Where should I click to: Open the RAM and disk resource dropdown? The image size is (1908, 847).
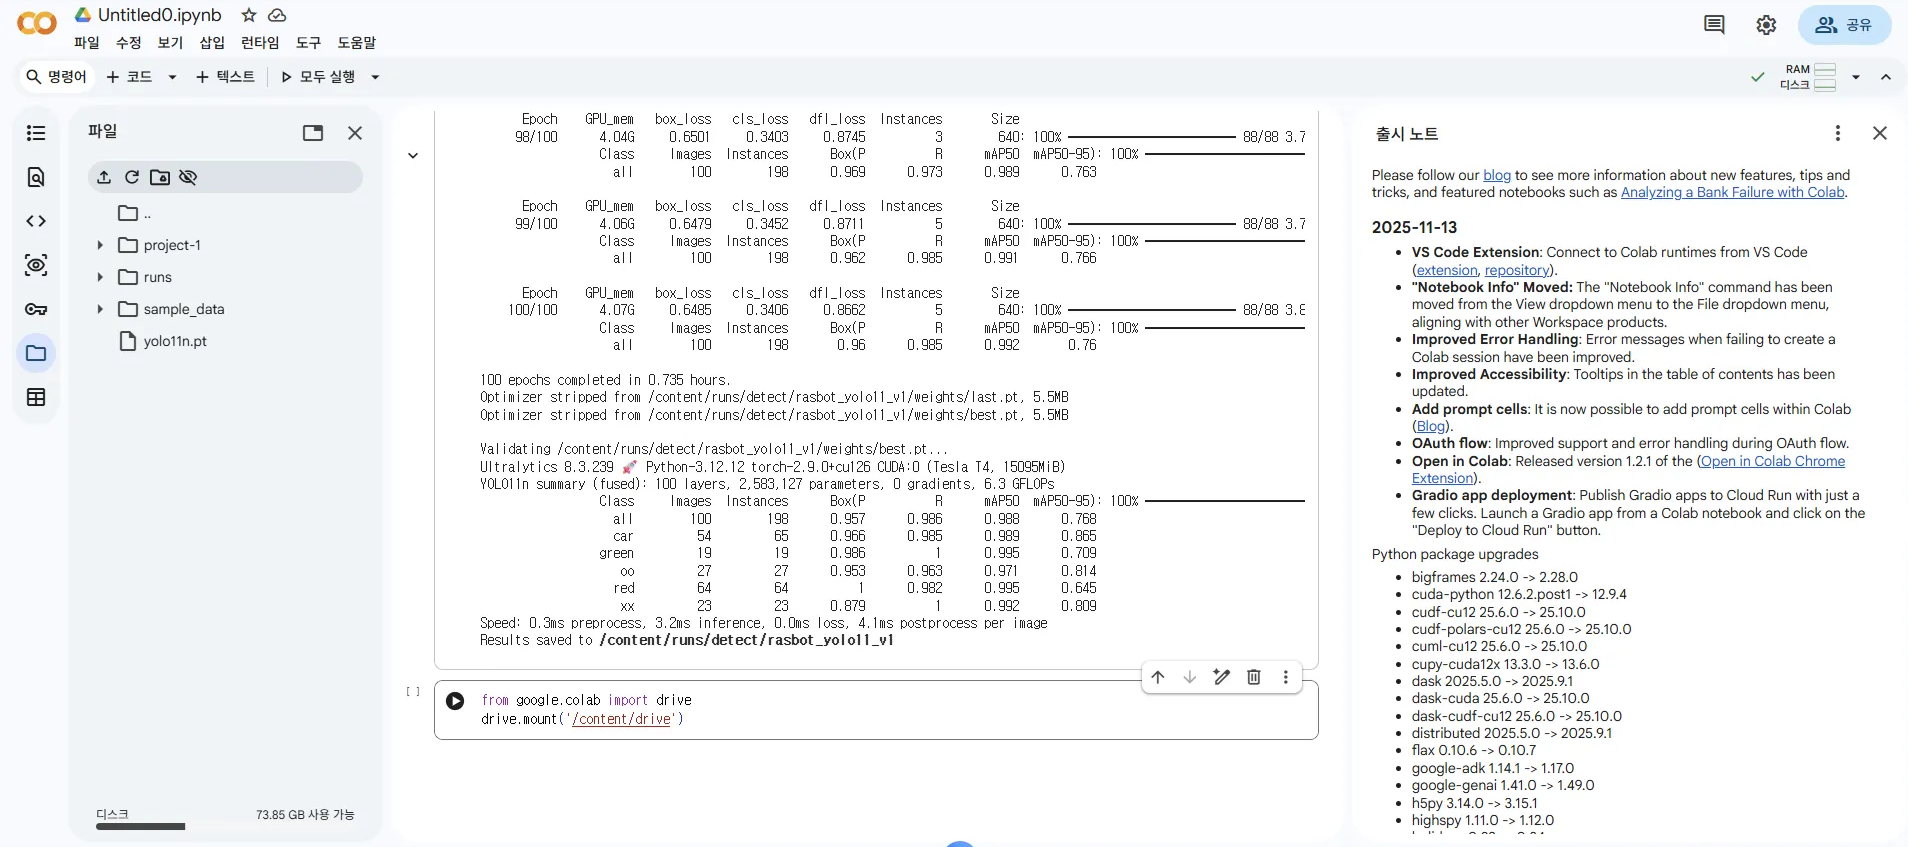click(1855, 77)
